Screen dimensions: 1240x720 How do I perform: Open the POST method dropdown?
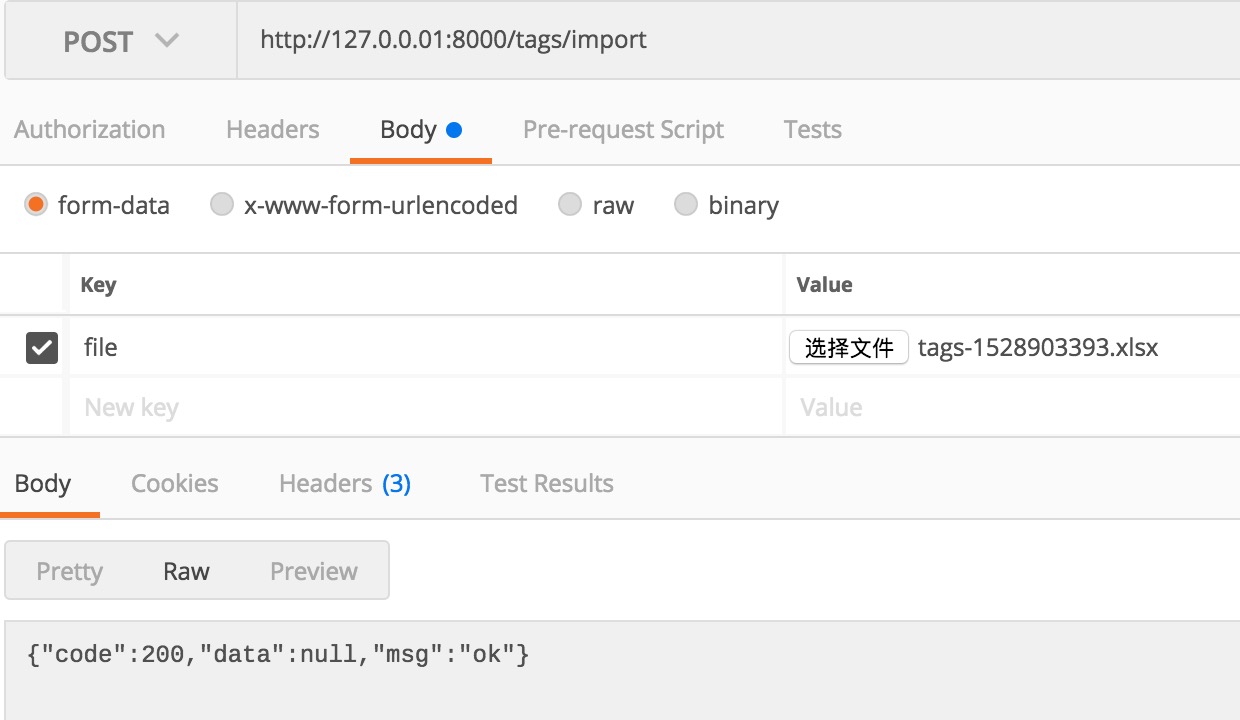click(x=120, y=41)
